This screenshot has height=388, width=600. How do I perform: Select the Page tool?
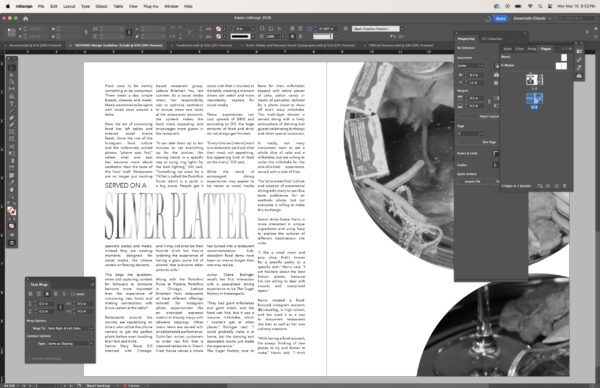pyautogui.click(x=12, y=82)
